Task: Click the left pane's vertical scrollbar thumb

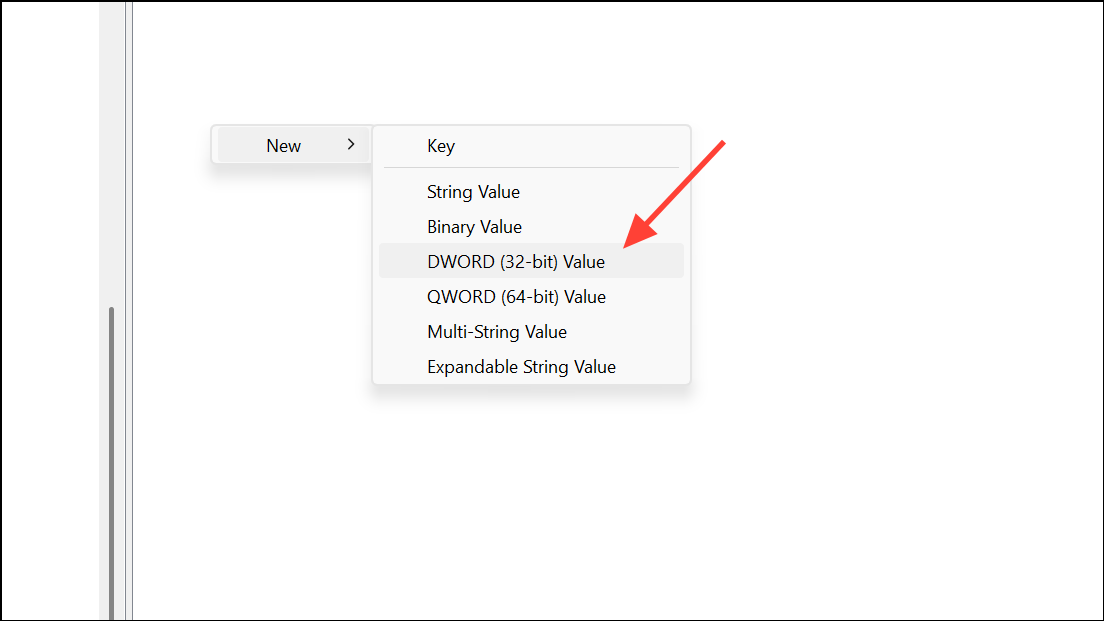Action: 112,460
